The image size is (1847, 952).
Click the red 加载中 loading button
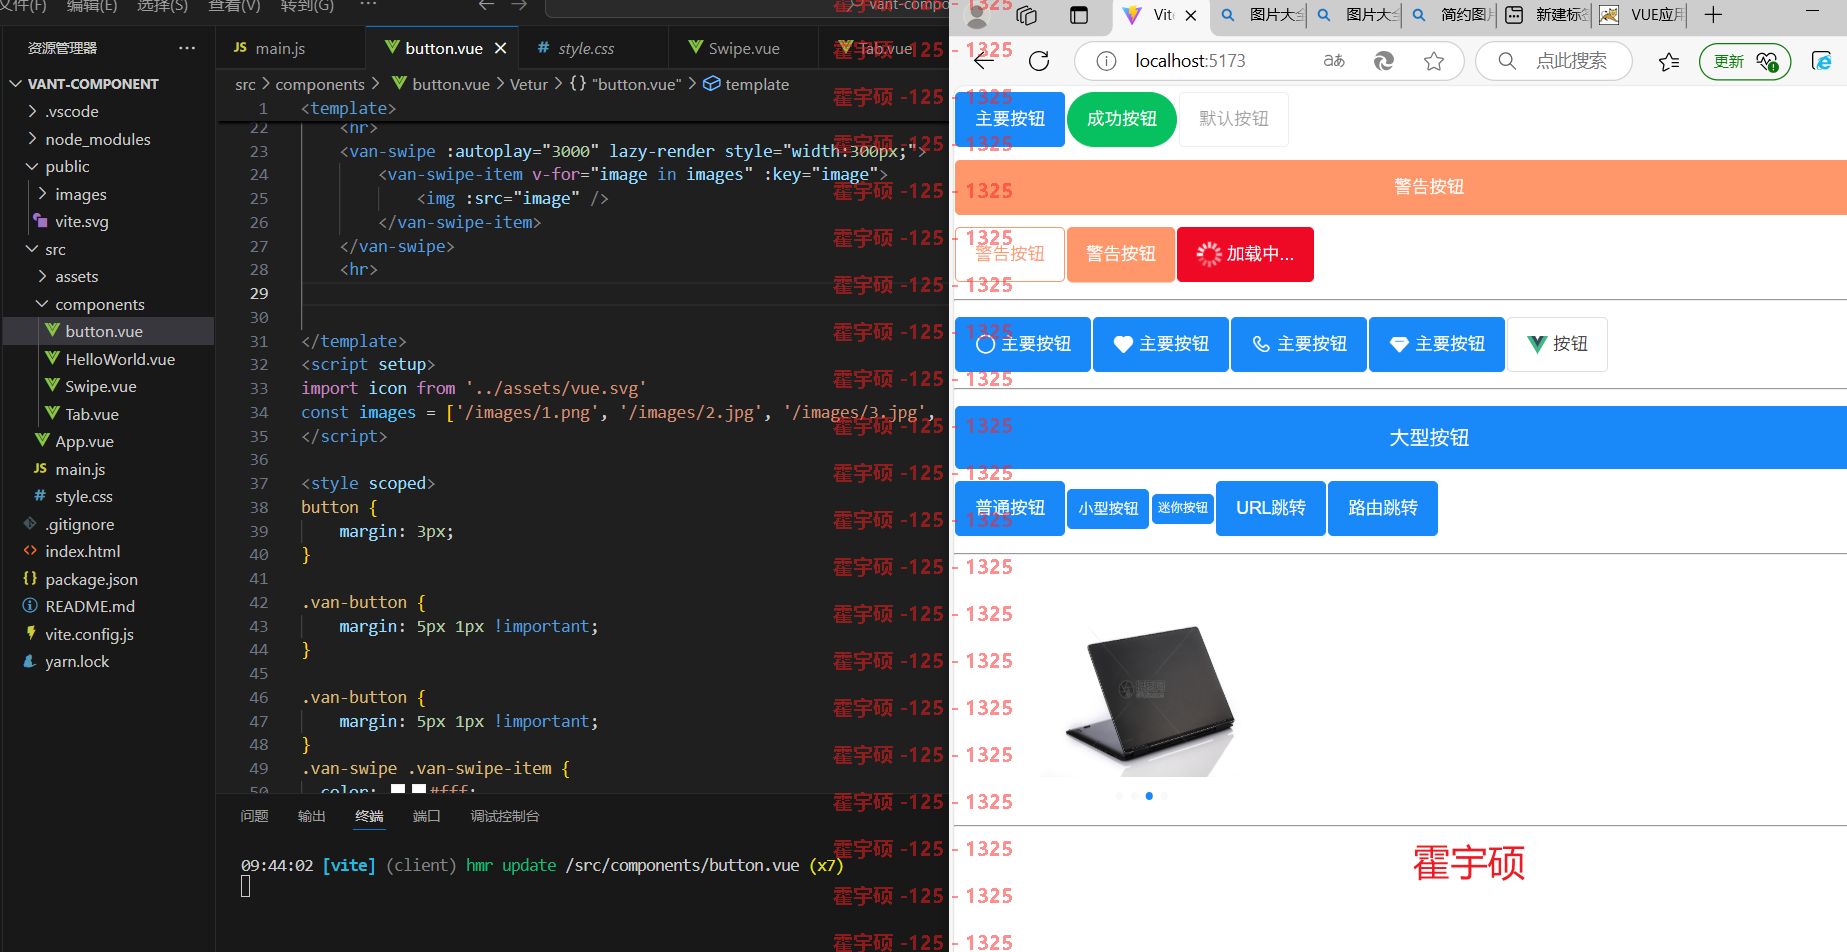[1245, 254]
